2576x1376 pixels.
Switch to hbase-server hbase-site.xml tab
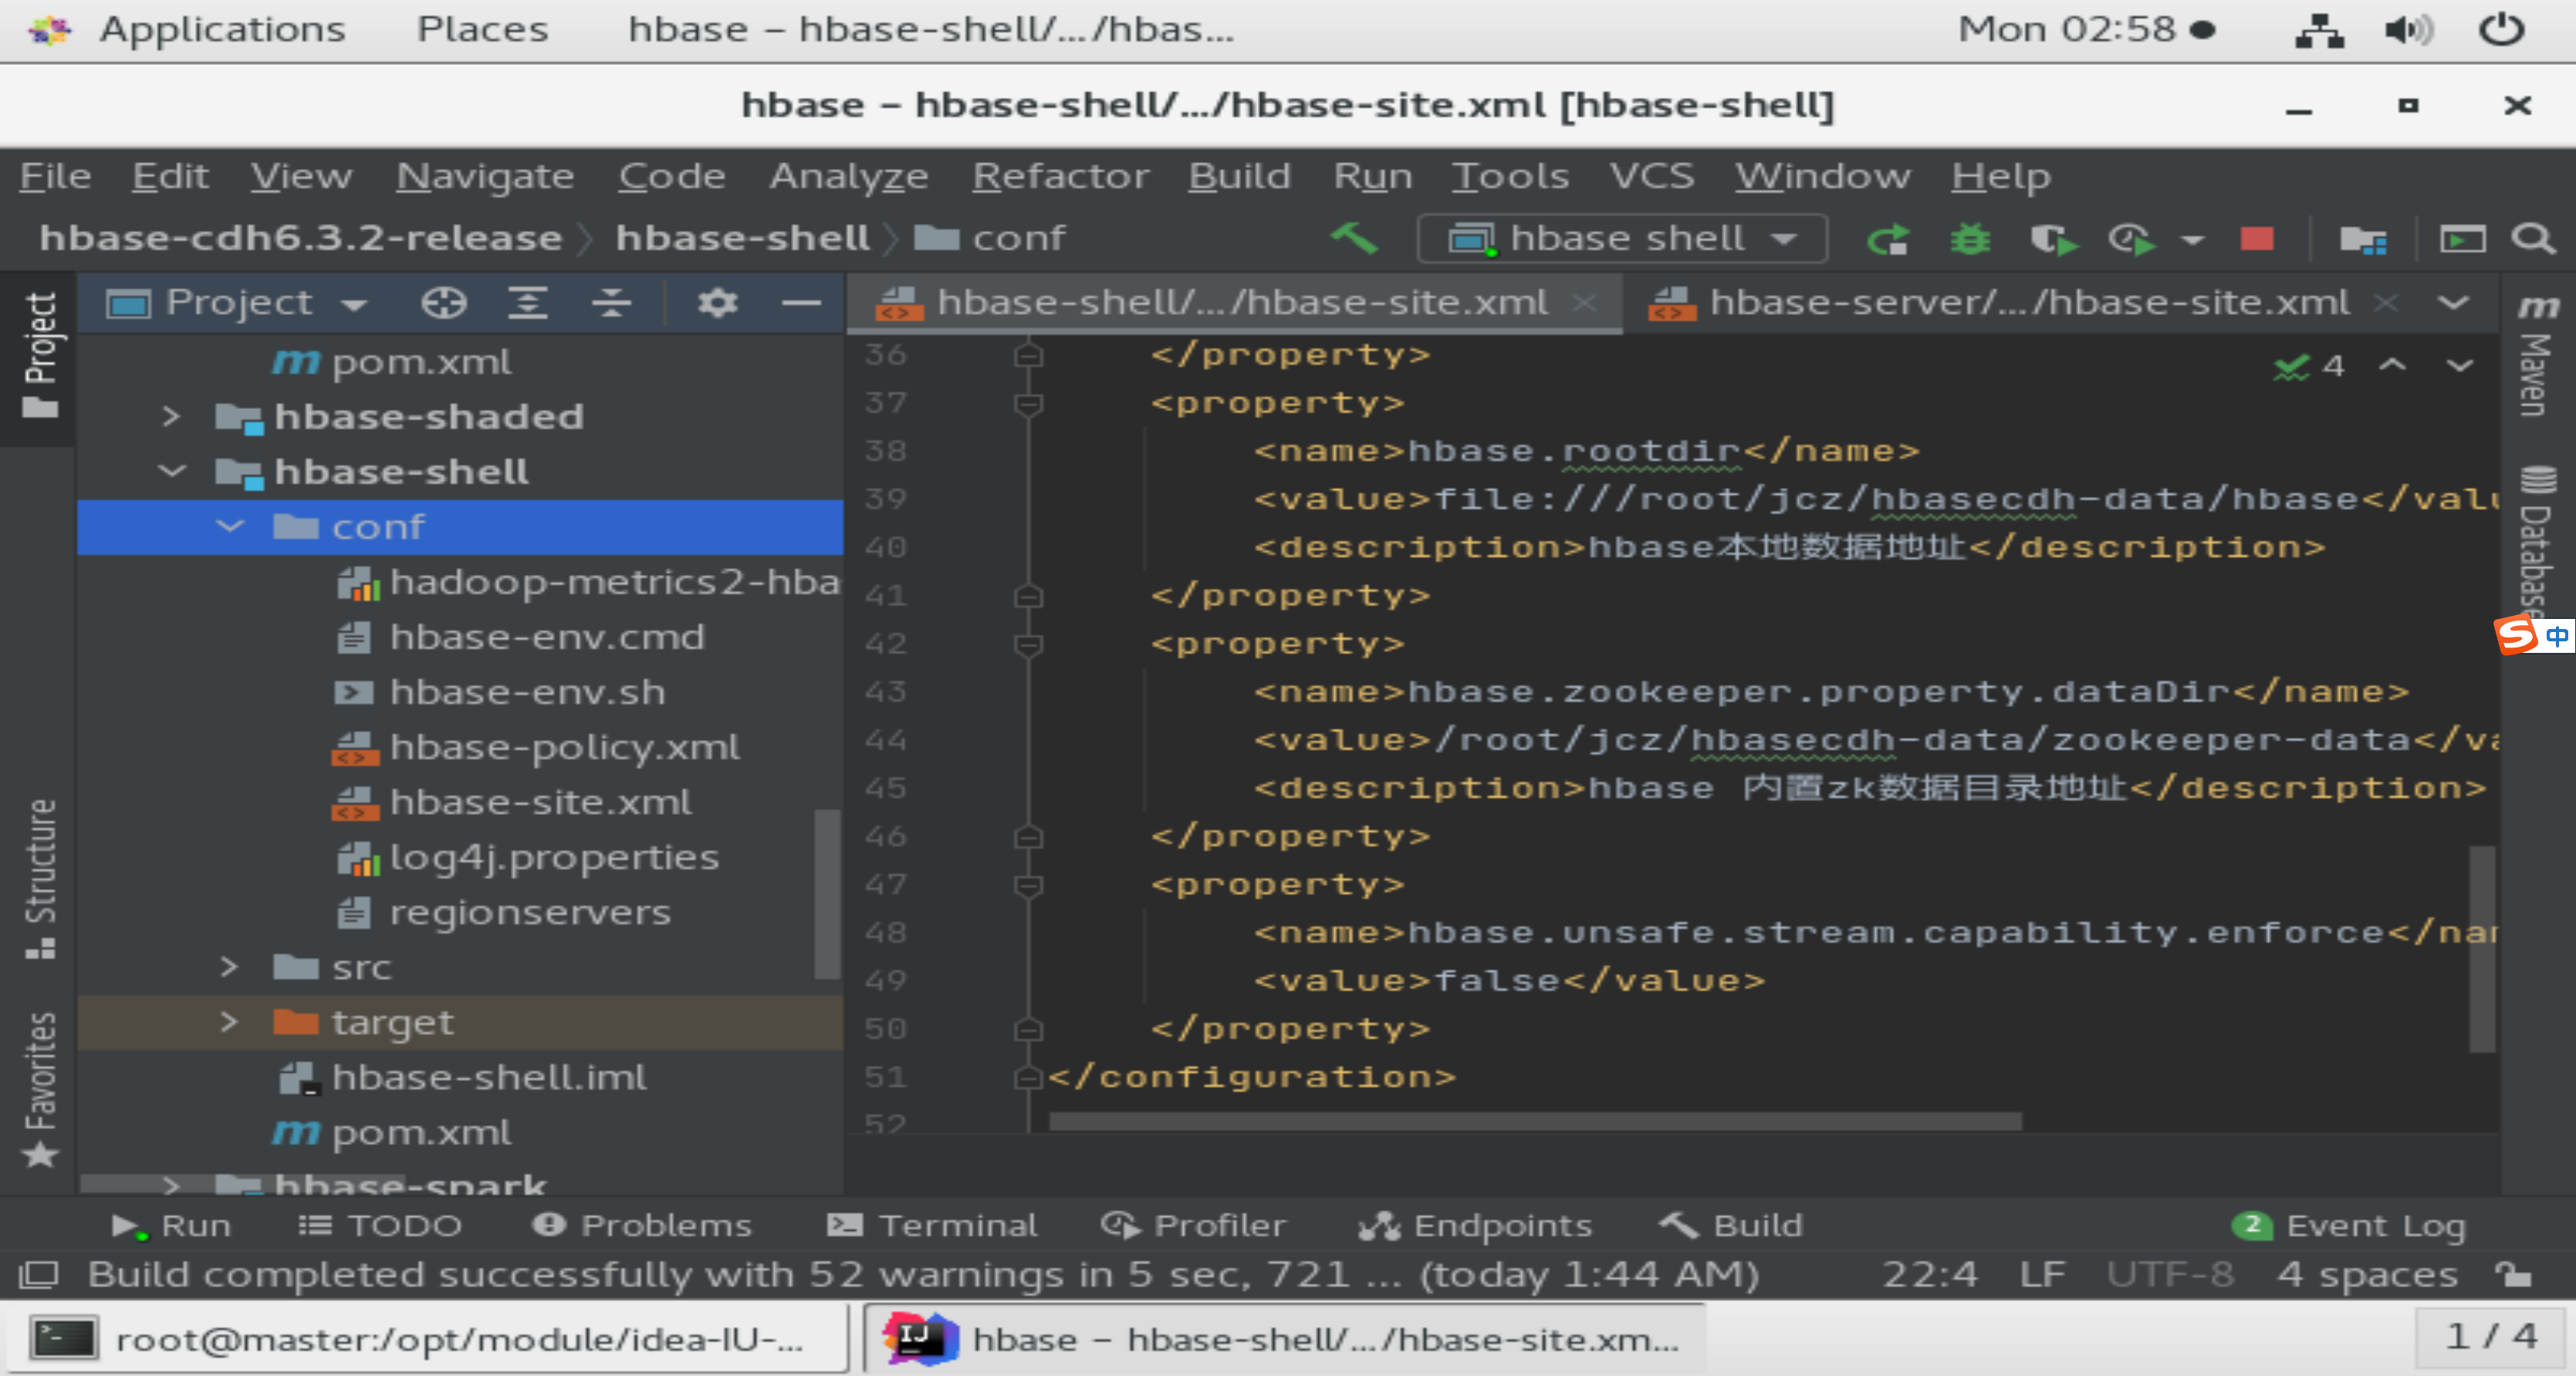tap(2027, 302)
